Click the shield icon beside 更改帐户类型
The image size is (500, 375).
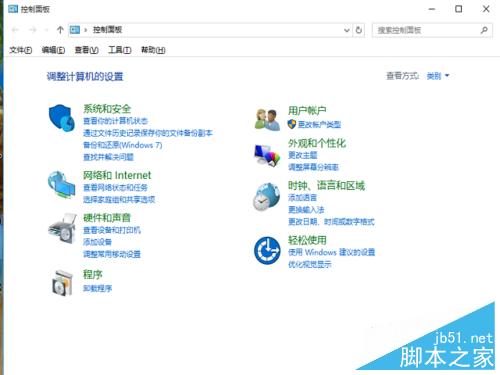[x=292, y=124]
